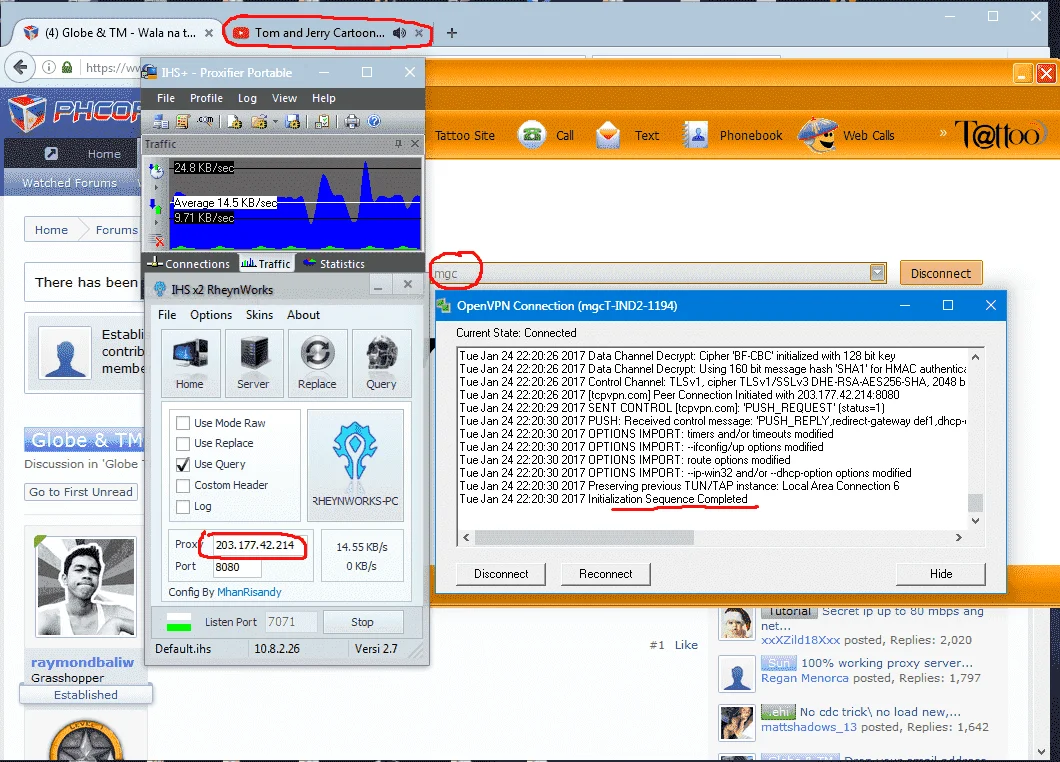This screenshot has height=762, width=1060.
Task: Open MhanRisandy config author link
Action: pos(249,592)
